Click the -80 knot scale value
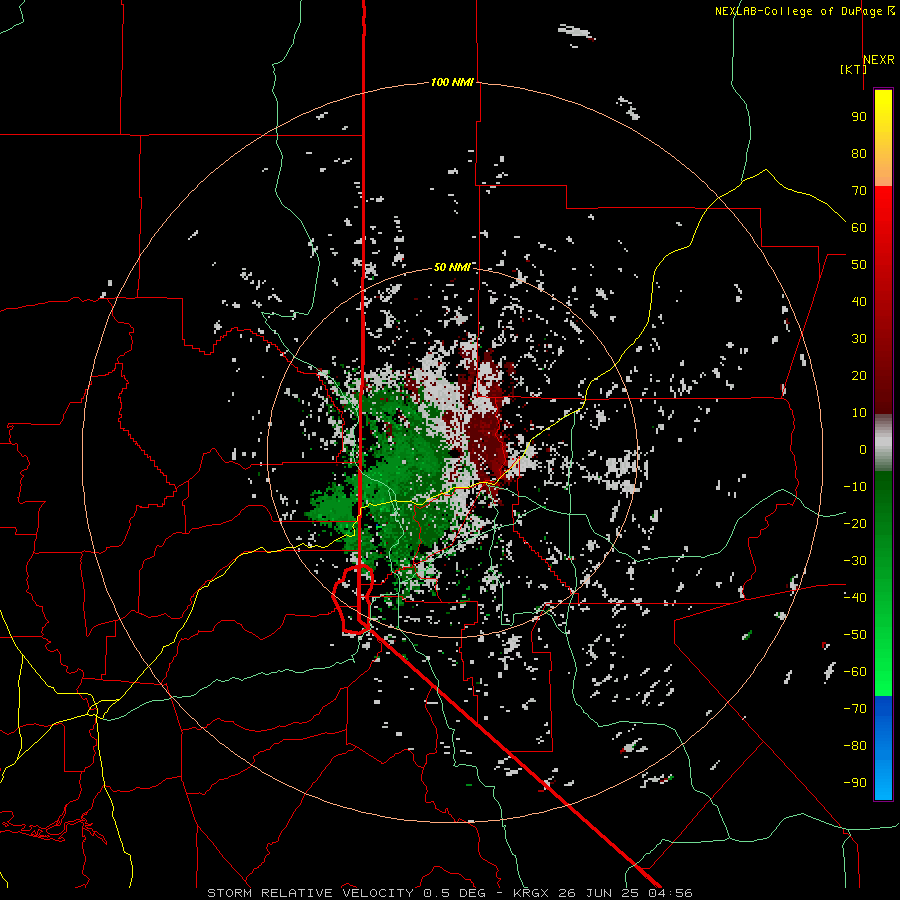Image resolution: width=900 pixels, height=900 pixels. pyautogui.click(x=855, y=746)
